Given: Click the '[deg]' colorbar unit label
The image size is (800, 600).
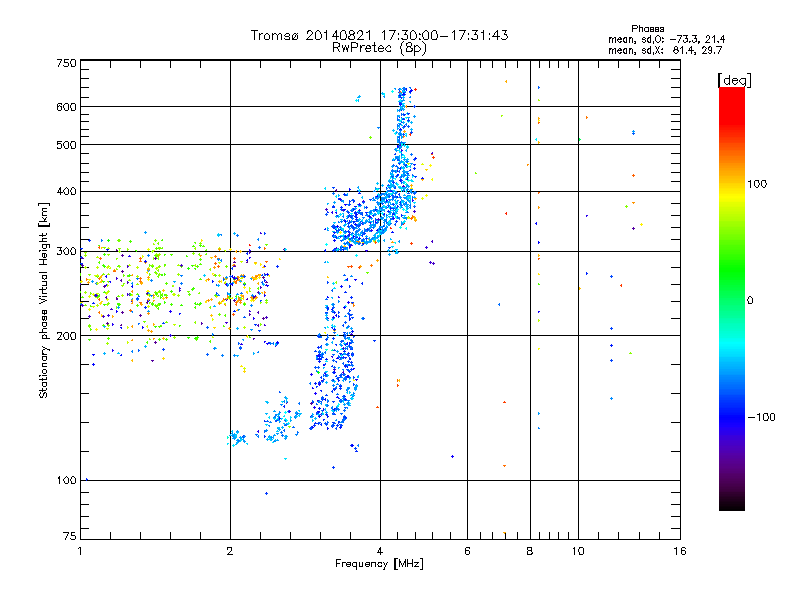Looking at the screenshot, I should click(734, 80).
